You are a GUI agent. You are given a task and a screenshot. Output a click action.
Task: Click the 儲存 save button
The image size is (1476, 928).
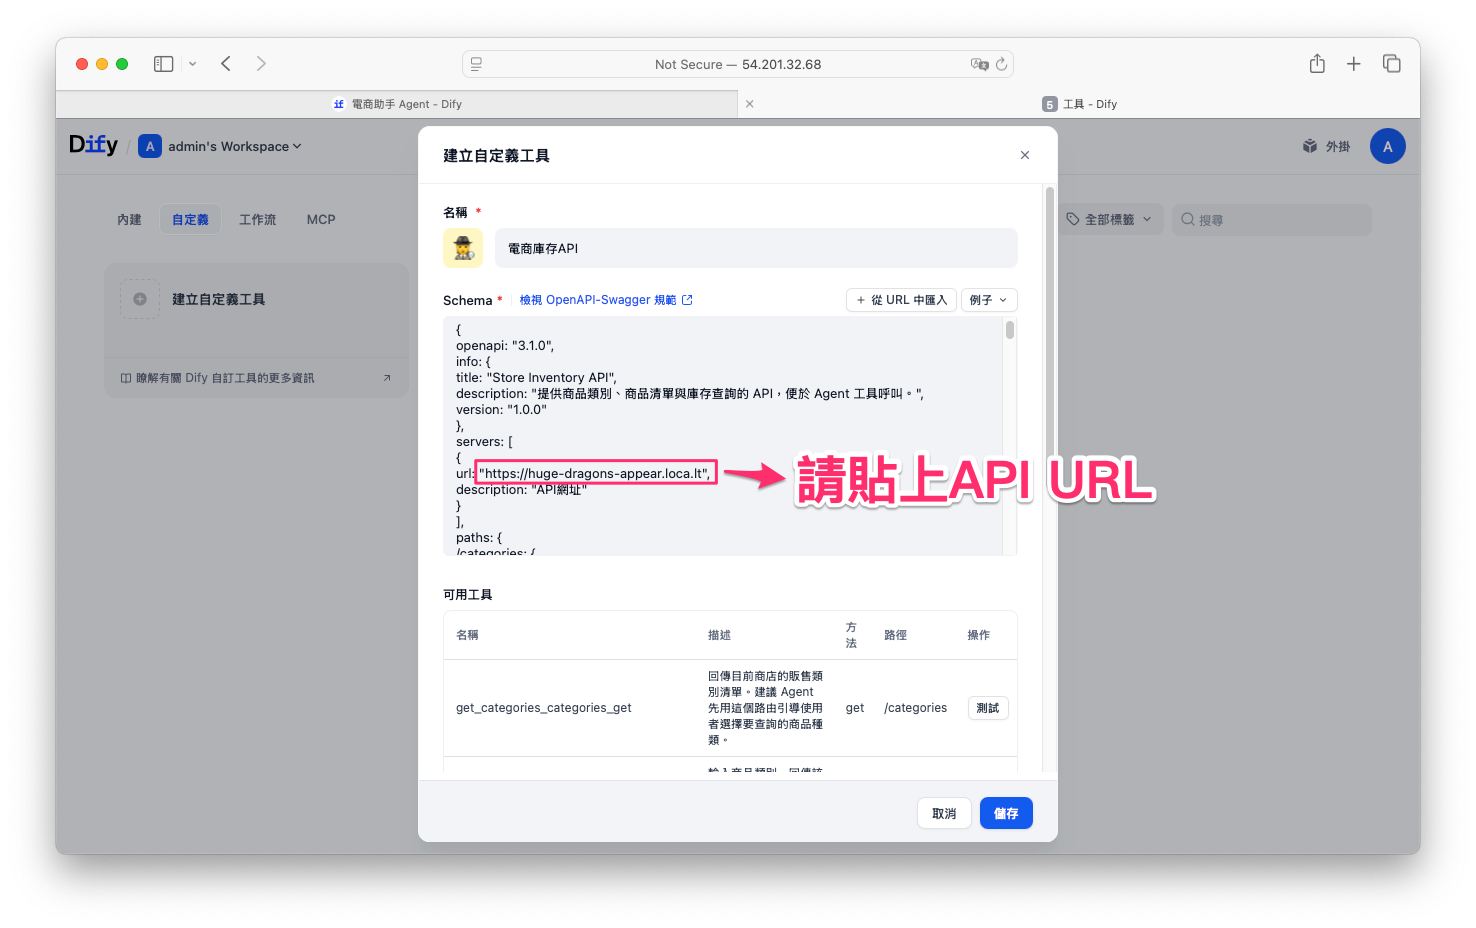1005,813
